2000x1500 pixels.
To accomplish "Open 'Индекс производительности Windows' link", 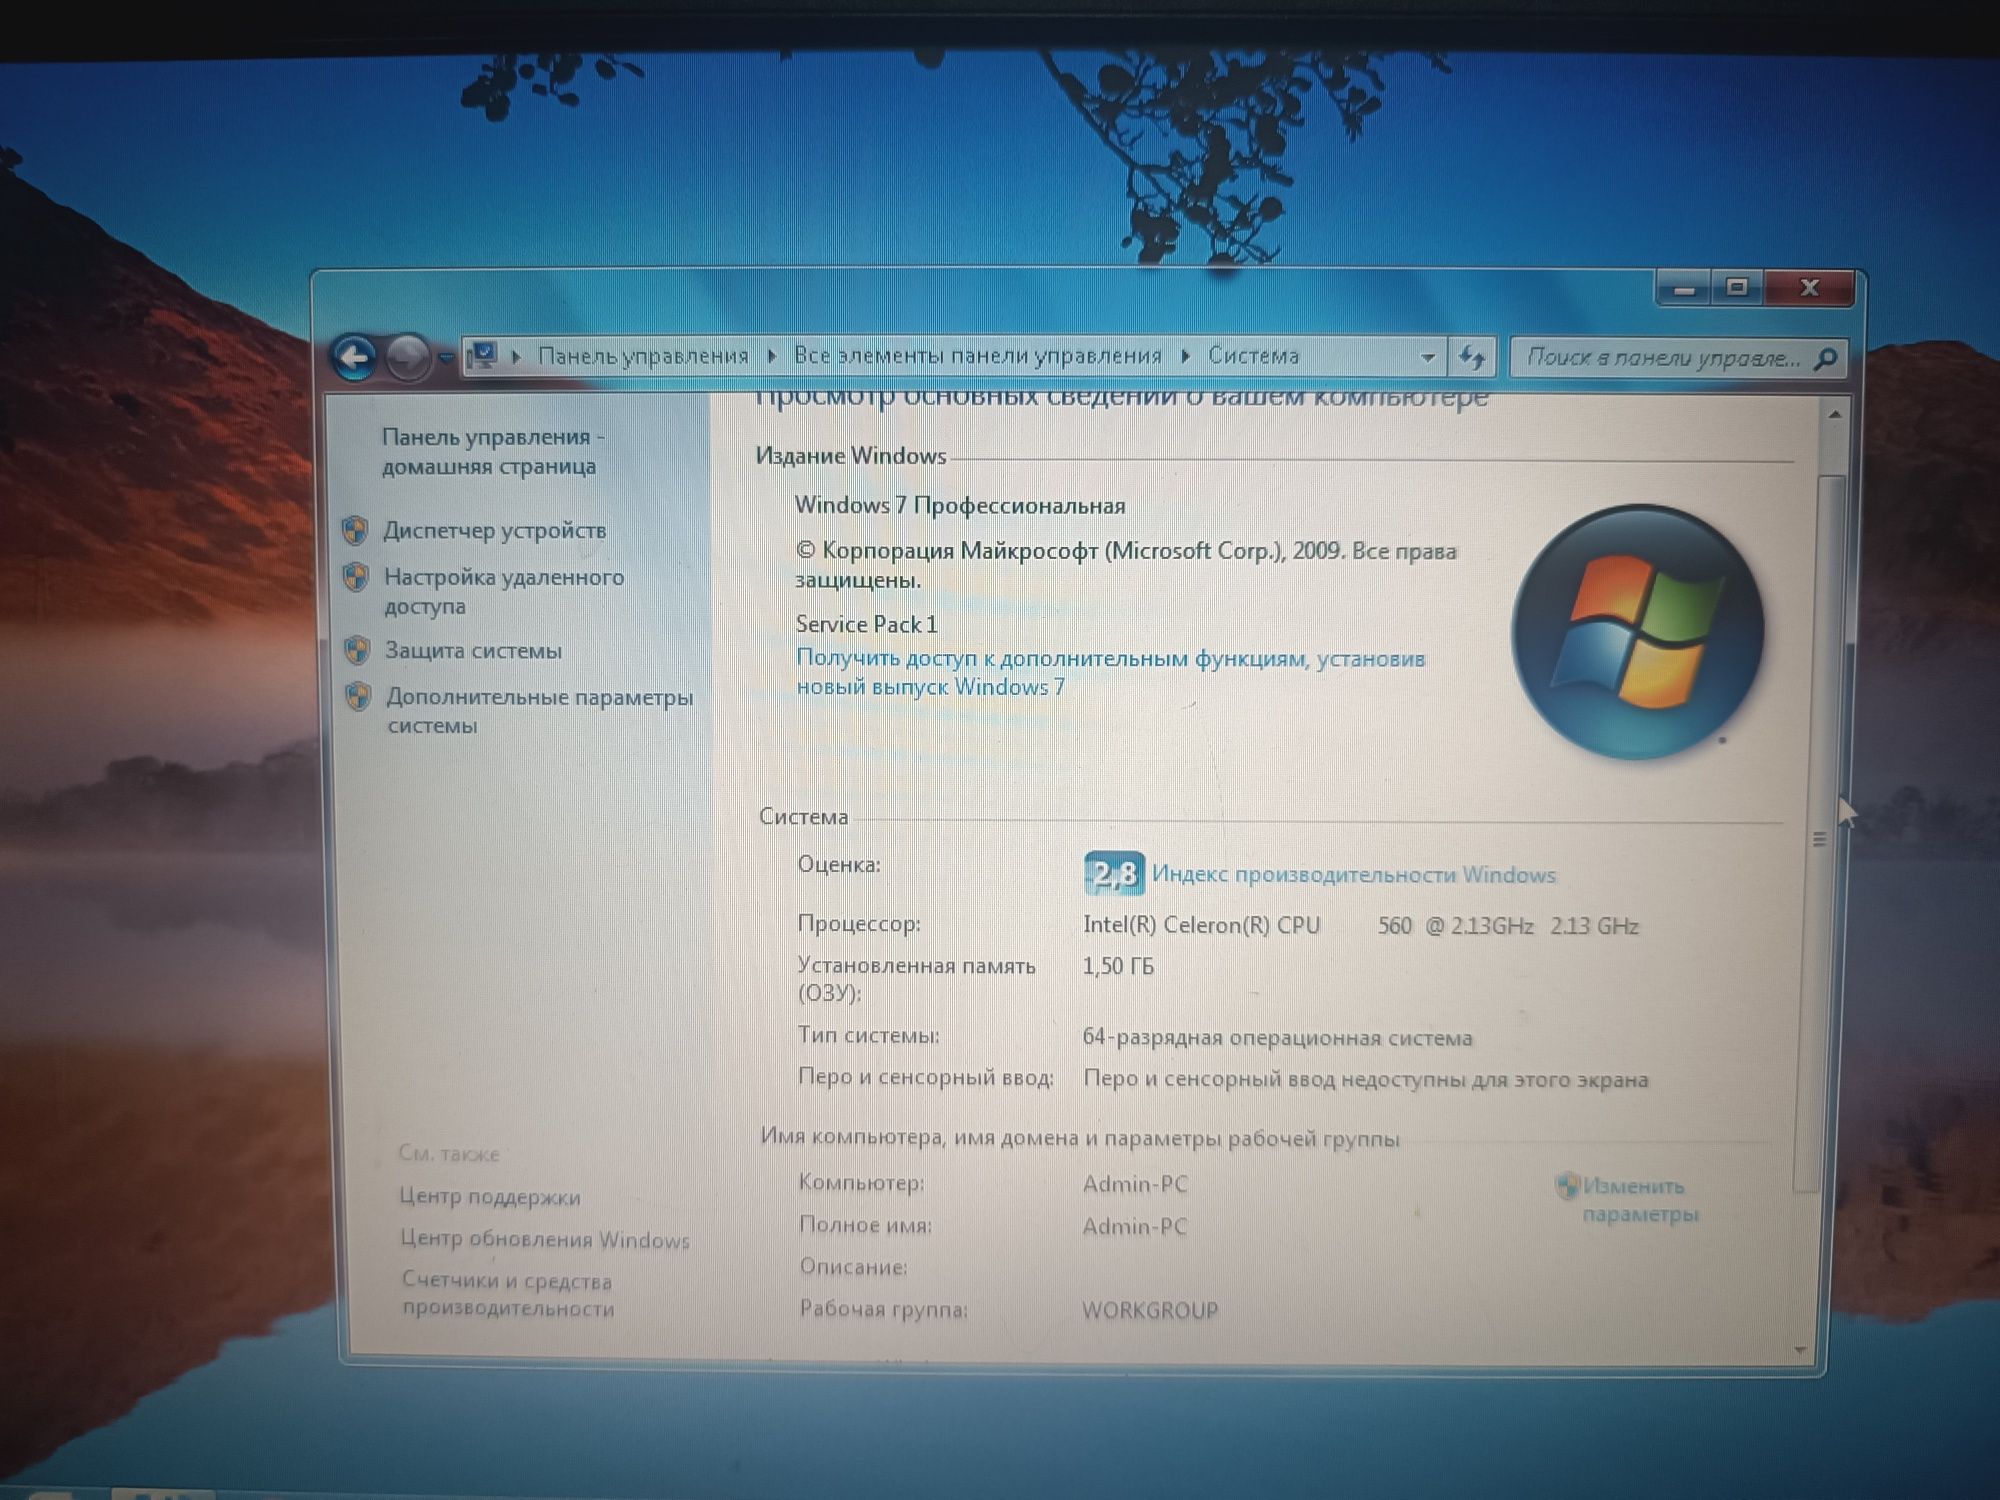I will click(1354, 874).
